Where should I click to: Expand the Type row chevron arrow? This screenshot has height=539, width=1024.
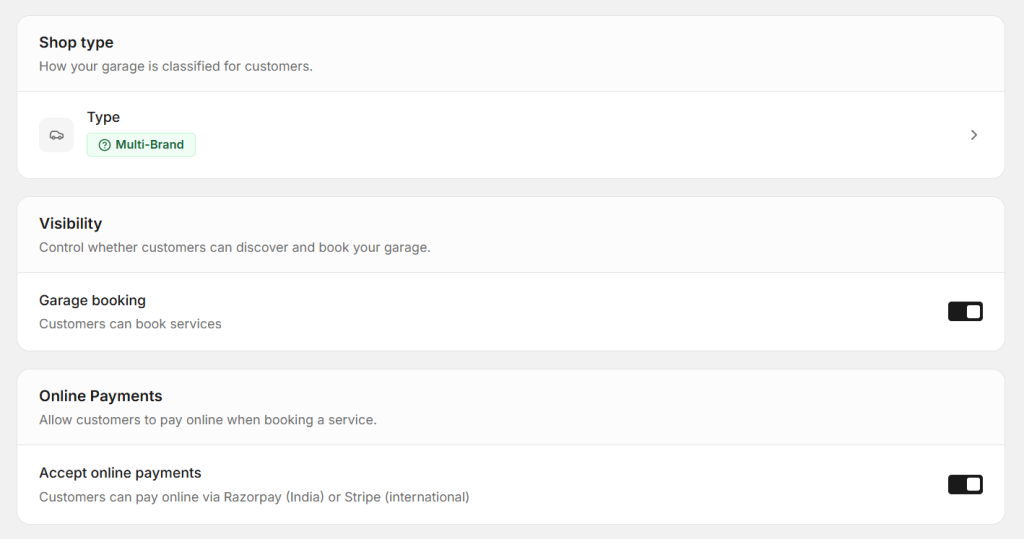(x=974, y=135)
